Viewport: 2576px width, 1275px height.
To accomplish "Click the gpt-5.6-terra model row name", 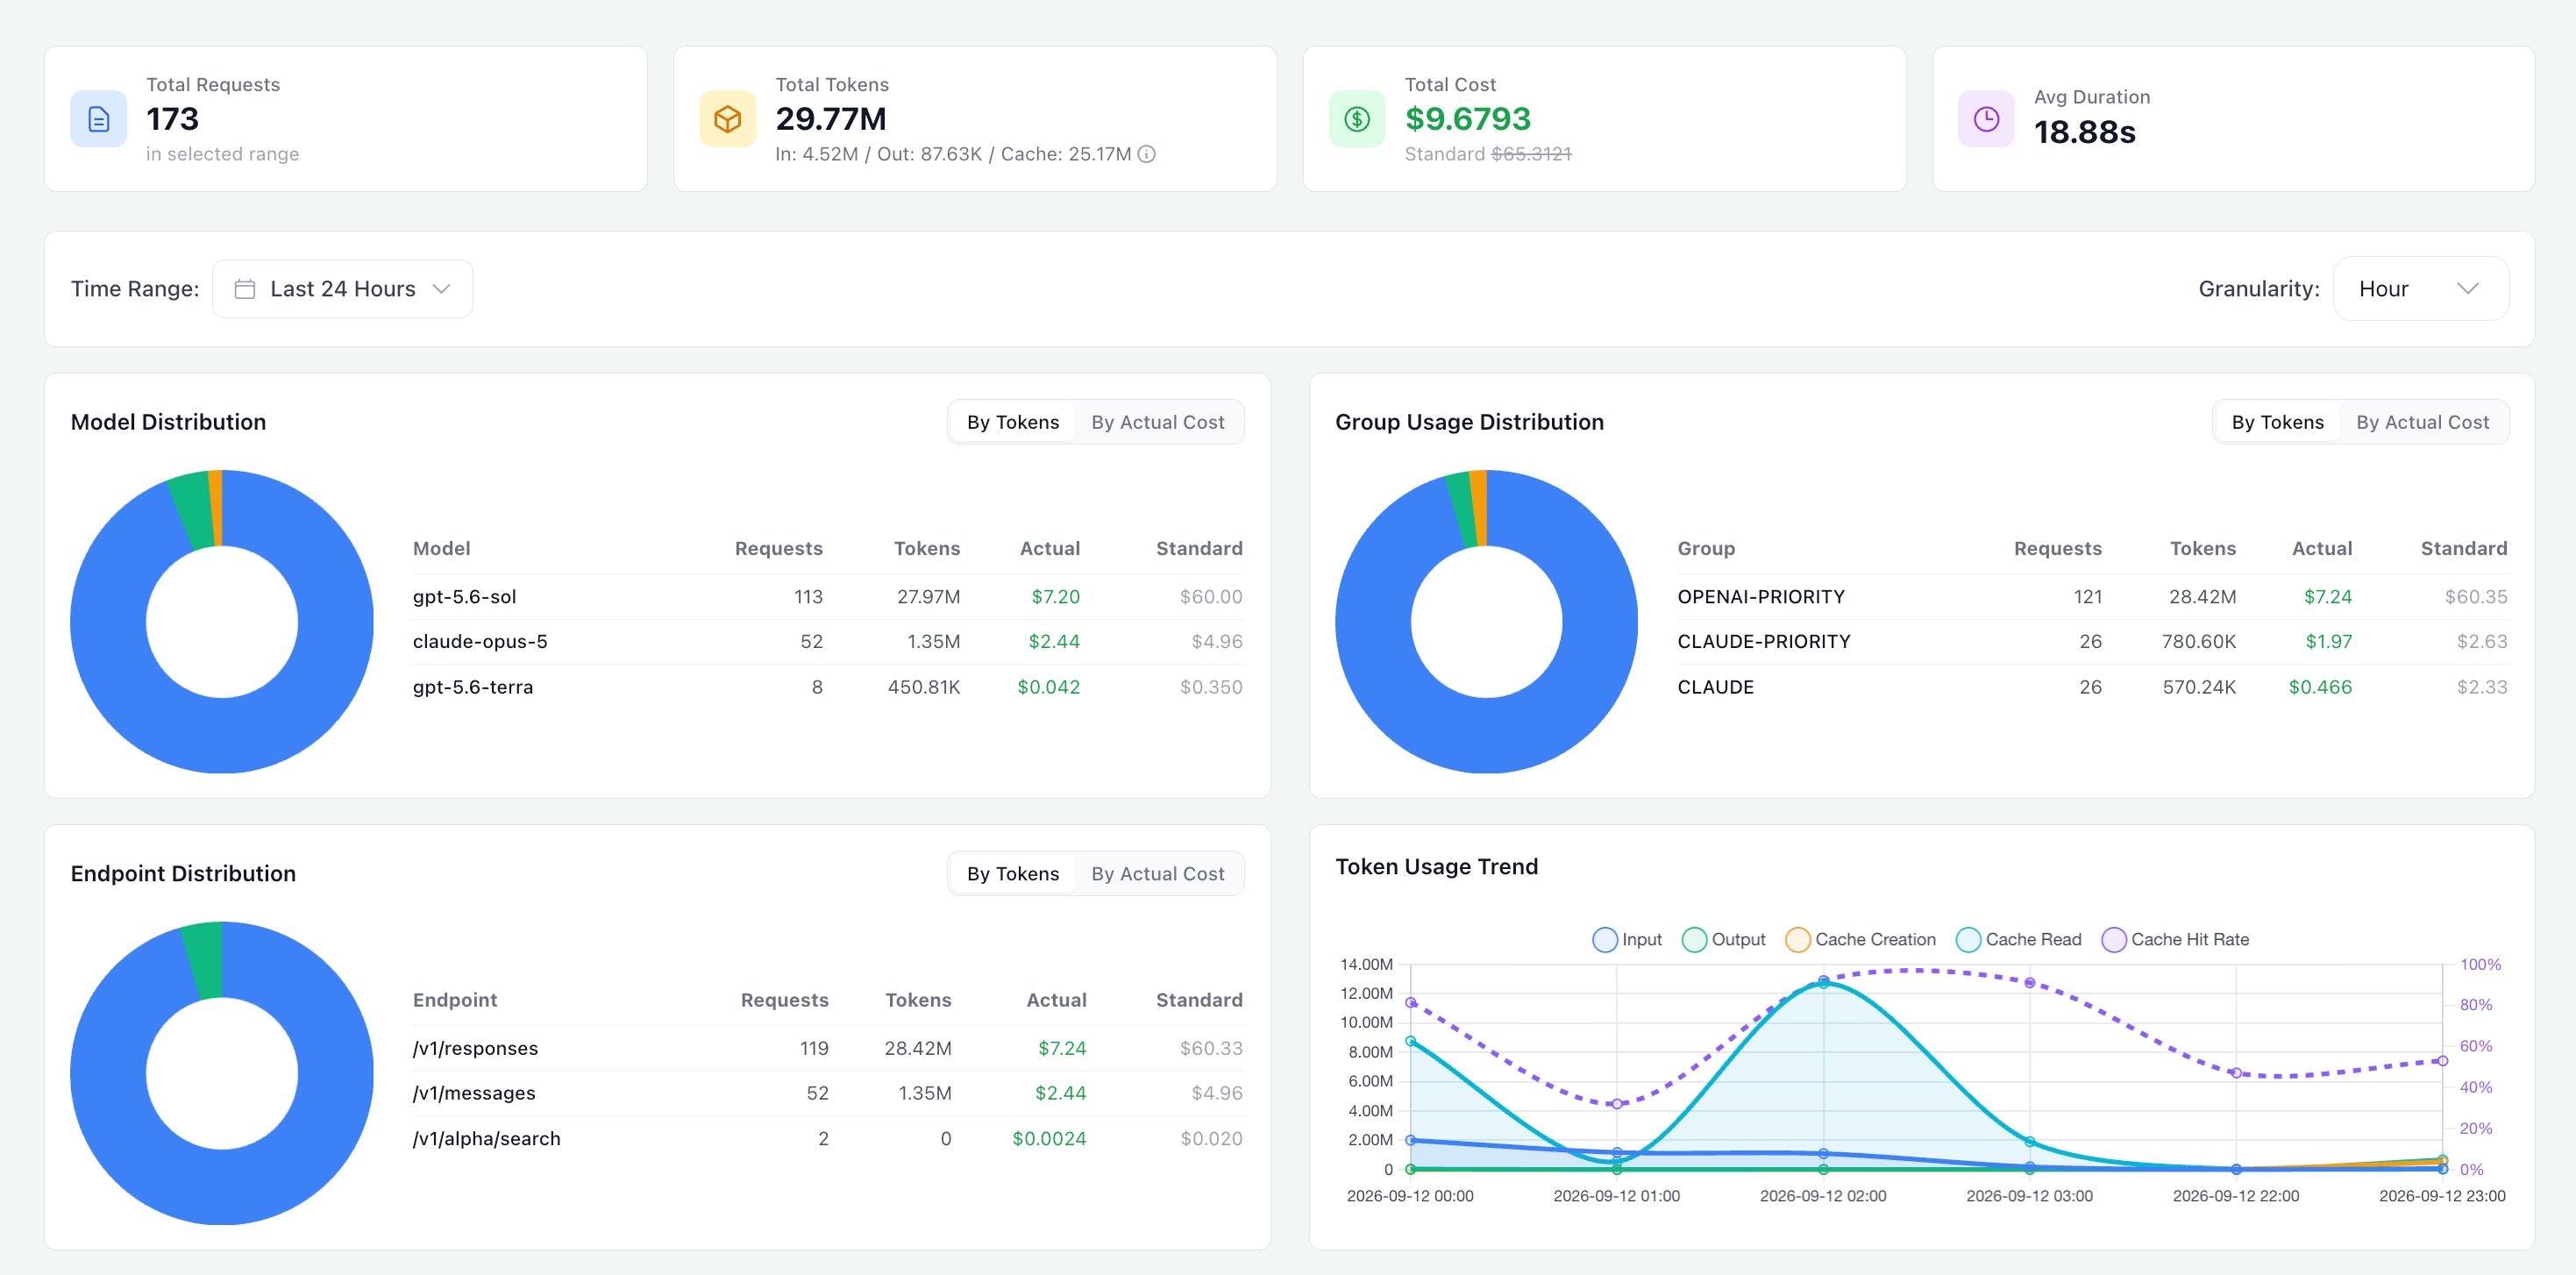I will pos(473,688).
